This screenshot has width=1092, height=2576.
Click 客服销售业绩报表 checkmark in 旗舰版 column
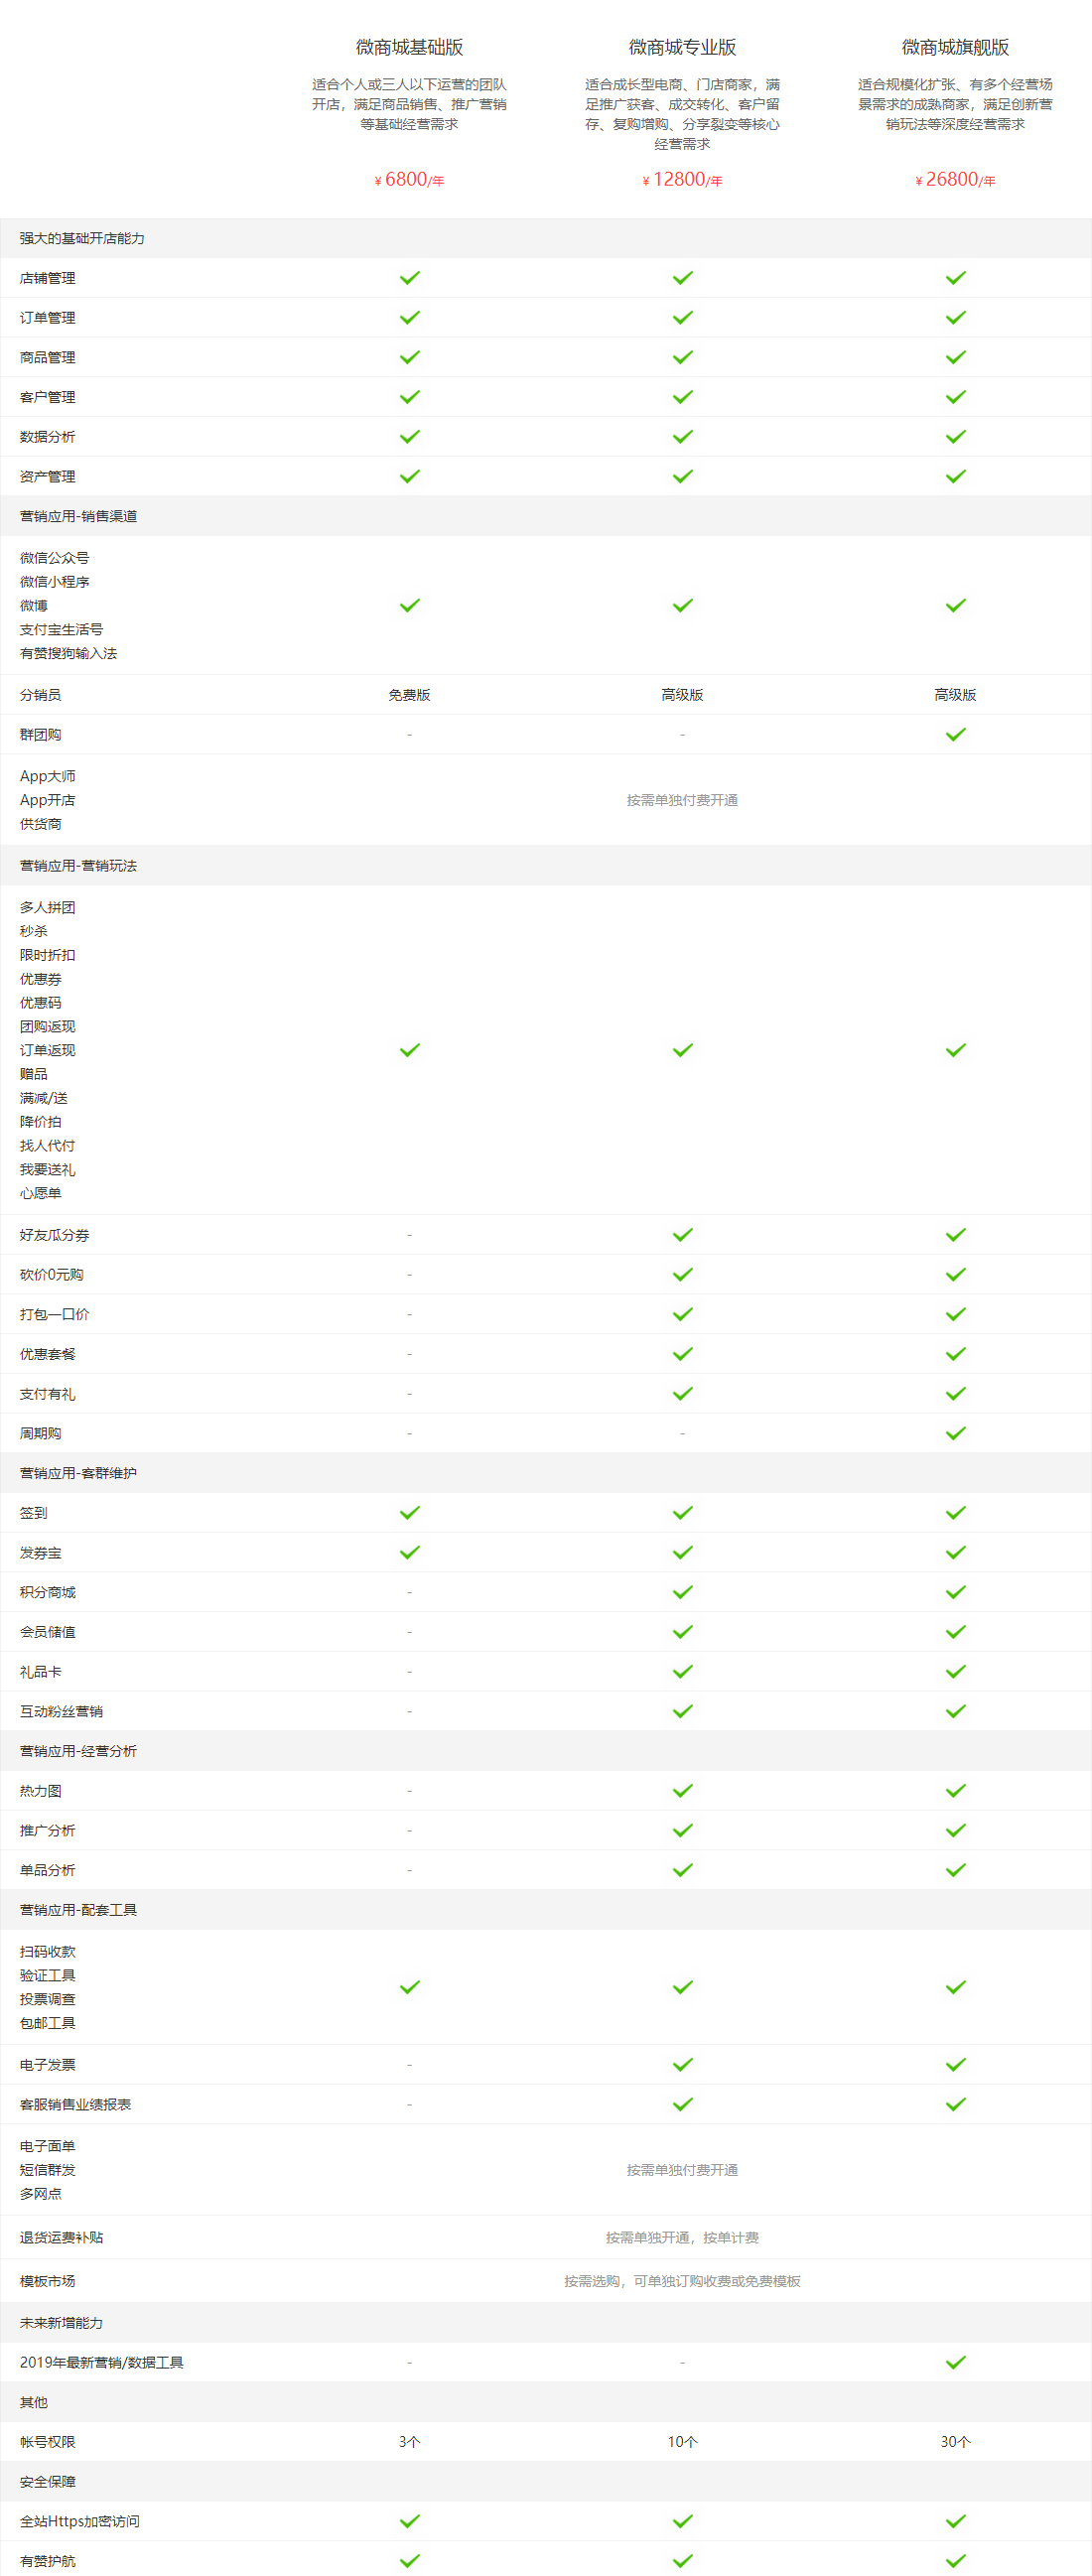956,2104
